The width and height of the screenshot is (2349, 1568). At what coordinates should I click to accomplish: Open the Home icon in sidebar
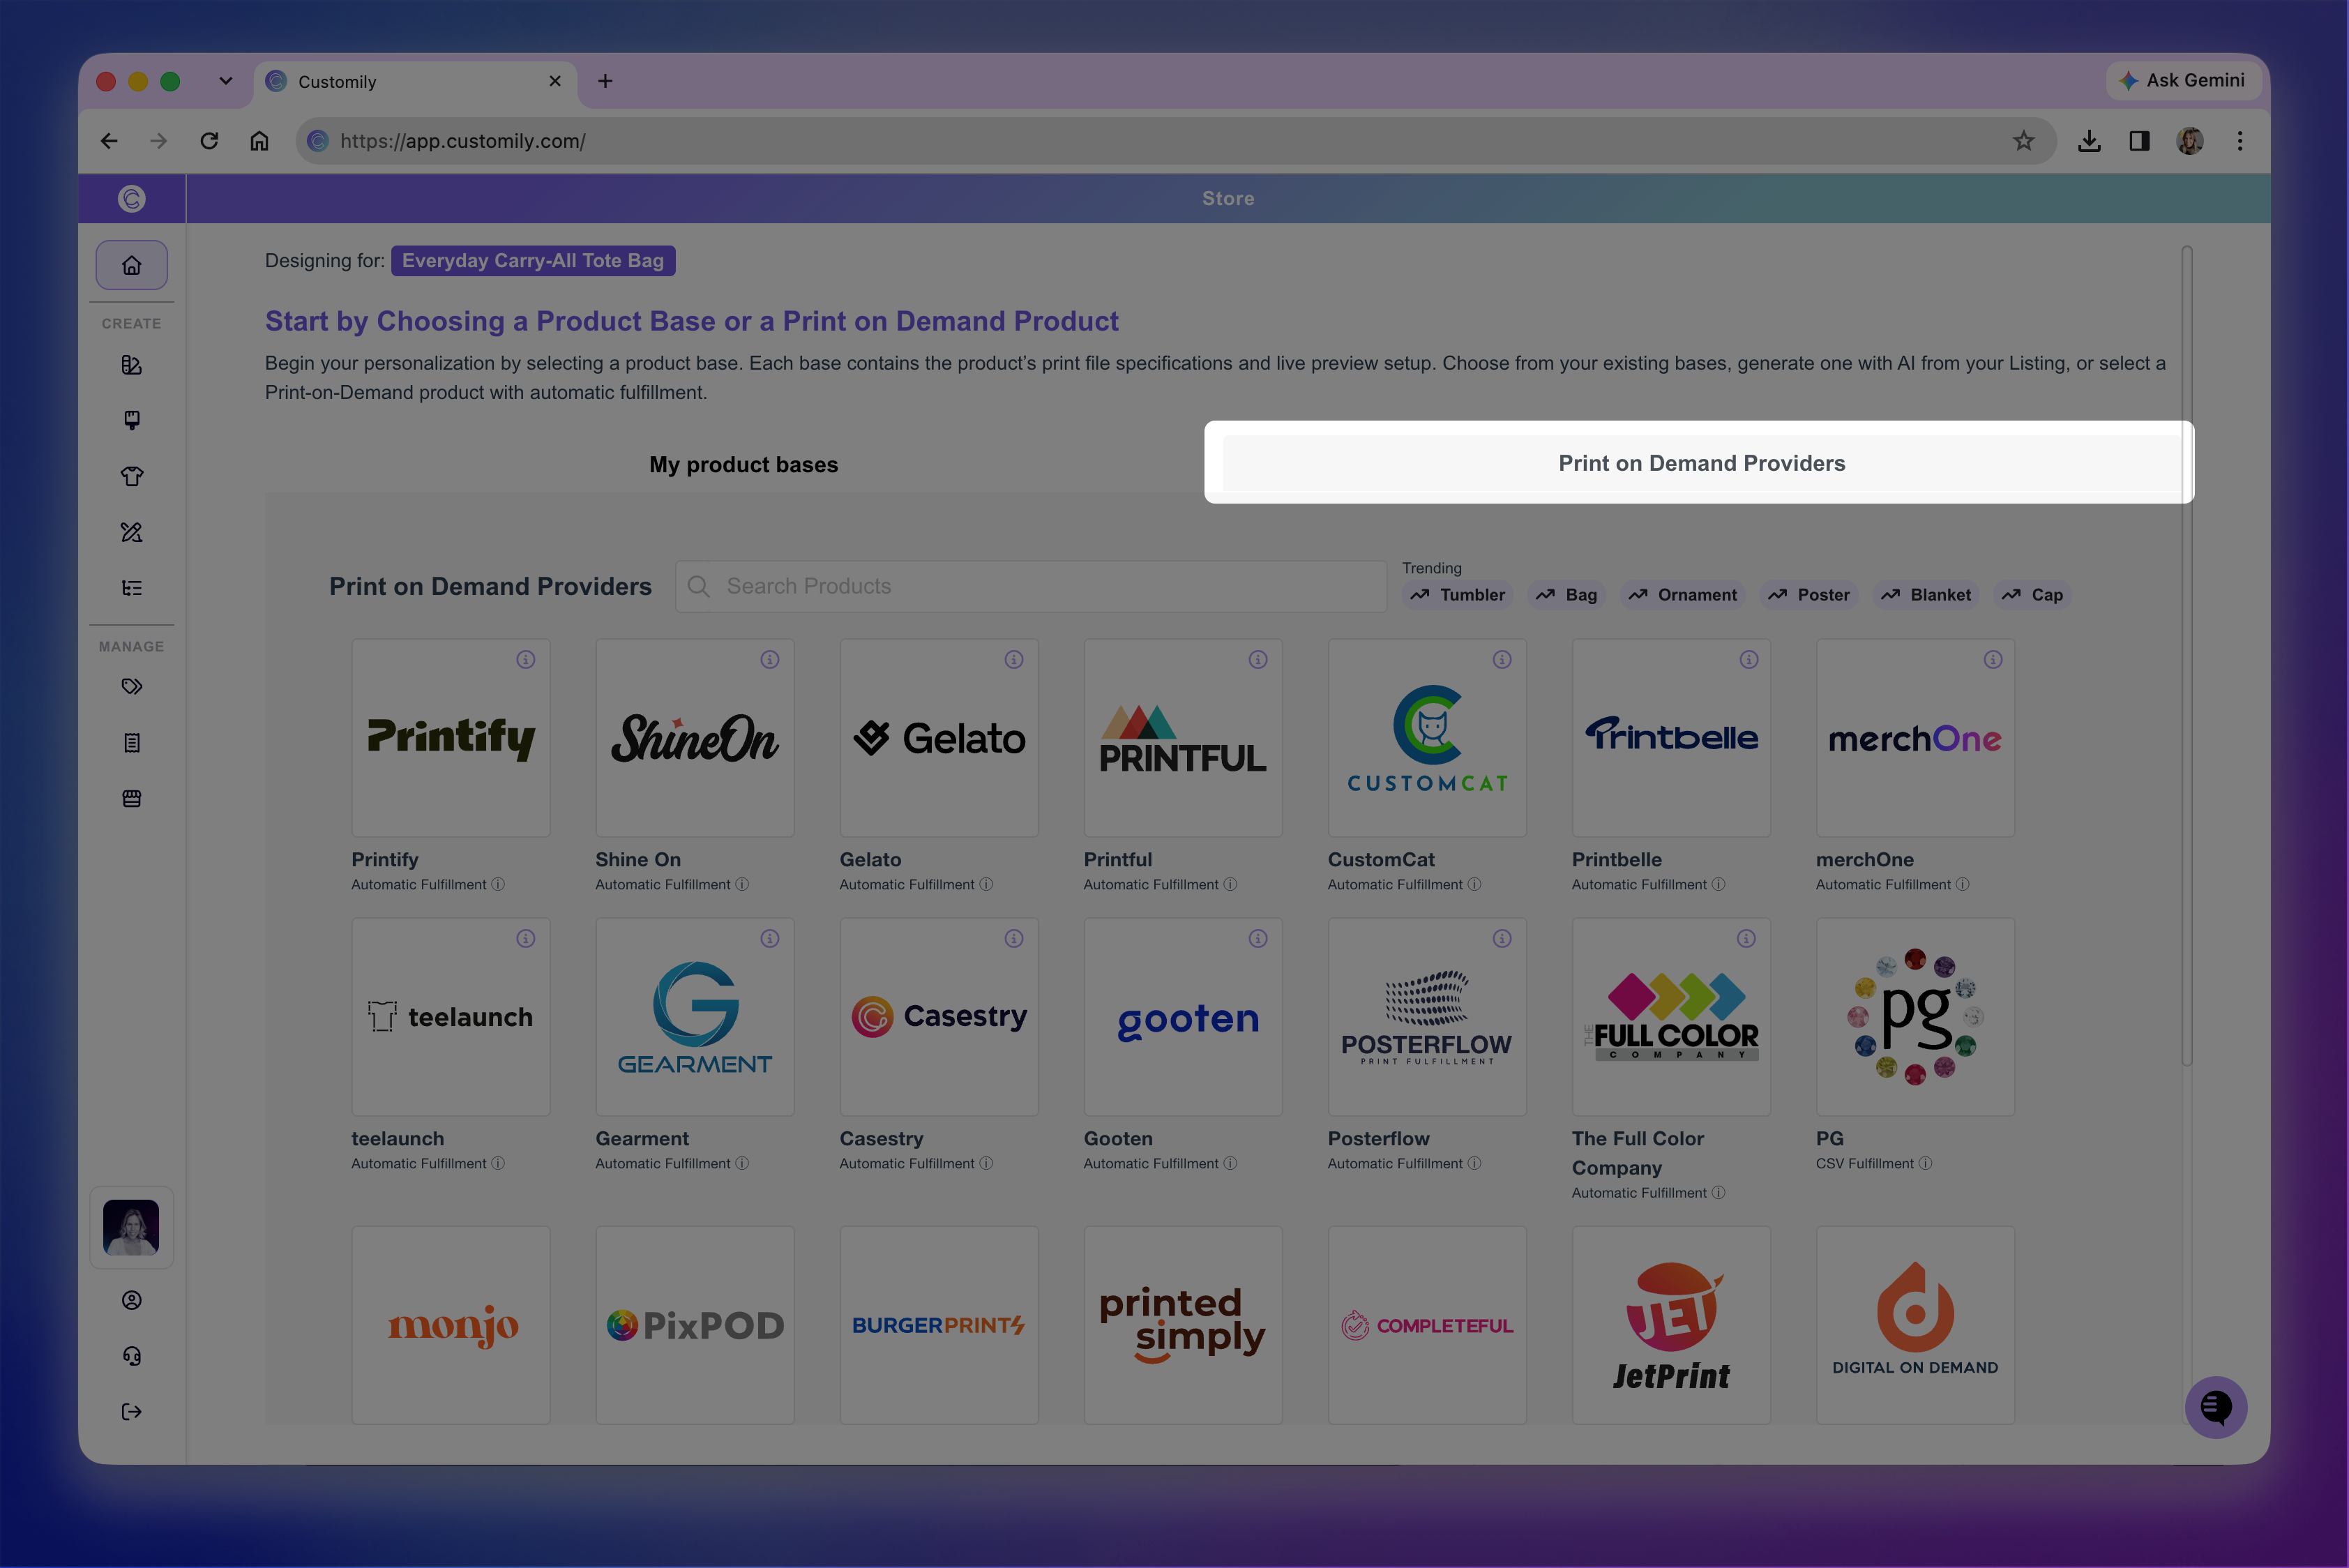(x=131, y=265)
